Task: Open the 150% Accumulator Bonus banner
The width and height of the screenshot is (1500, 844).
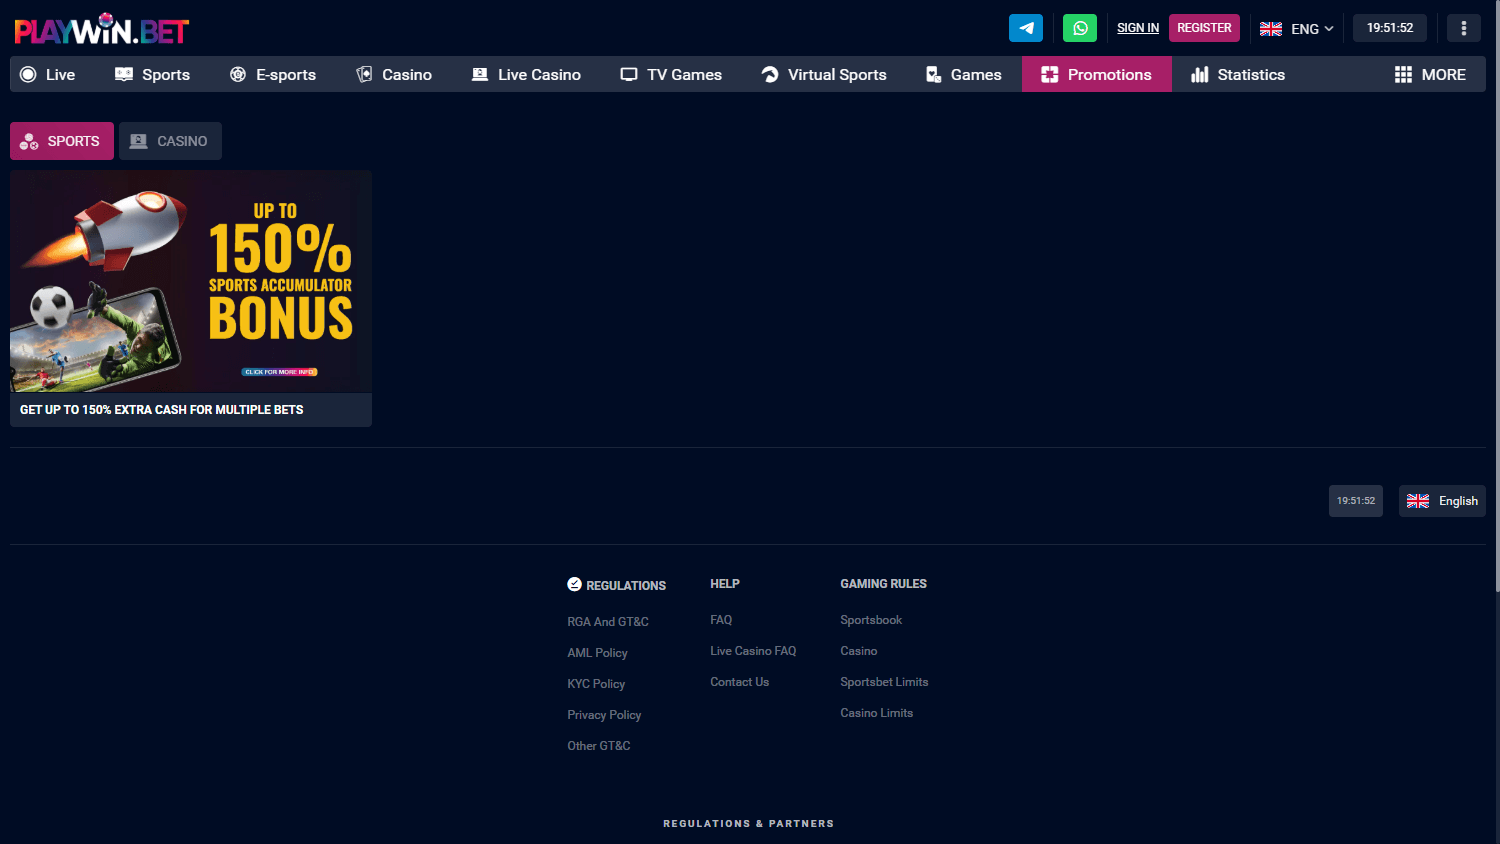Action: tap(190, 281)
